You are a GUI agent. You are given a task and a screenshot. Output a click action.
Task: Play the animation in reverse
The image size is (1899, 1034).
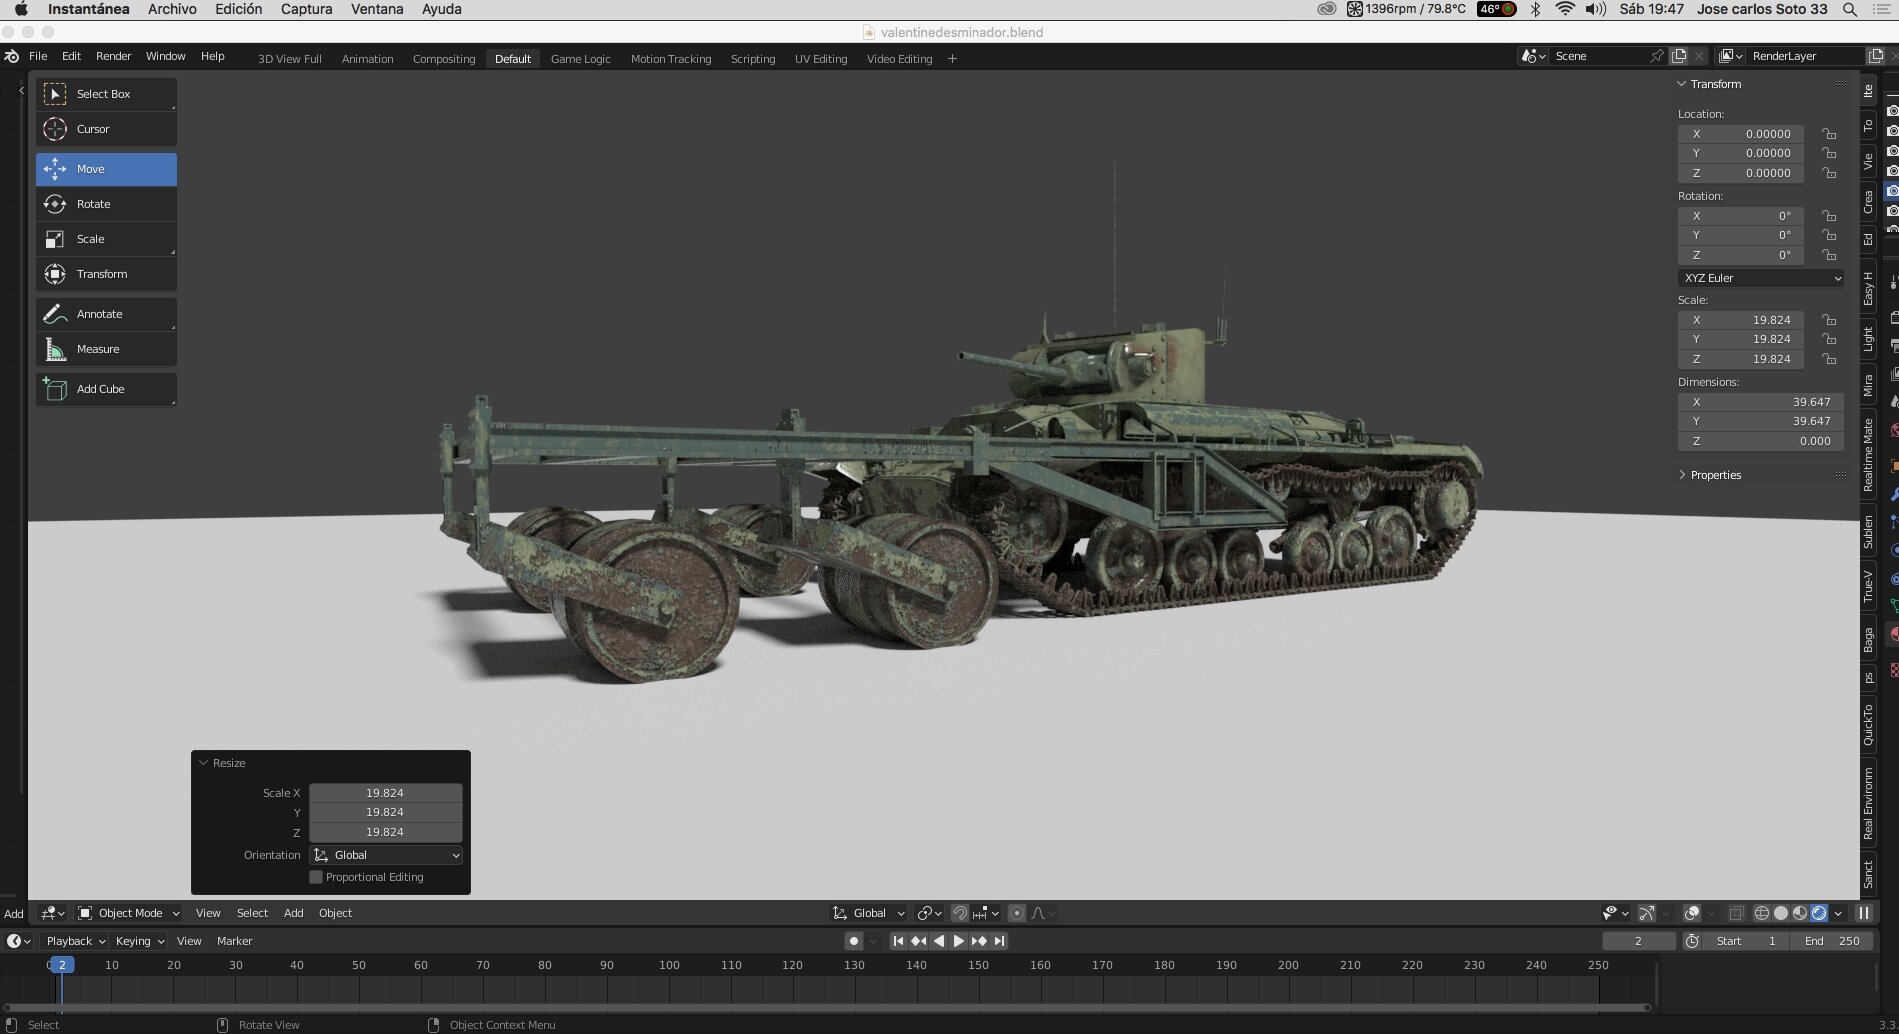coord(938,941)
